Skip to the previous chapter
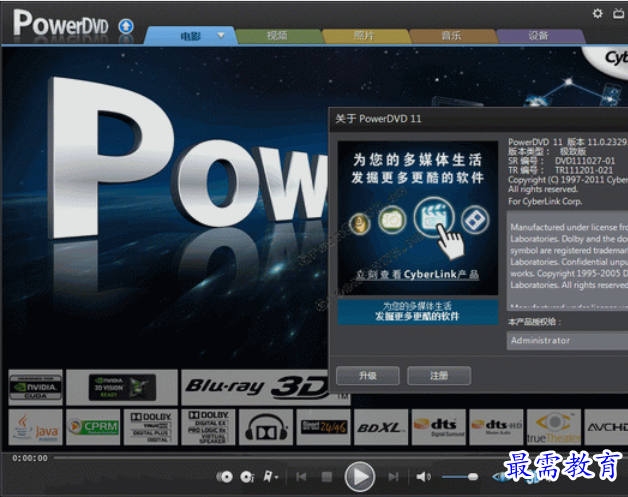The image size is (628, 497). click(x=301, y=477)
